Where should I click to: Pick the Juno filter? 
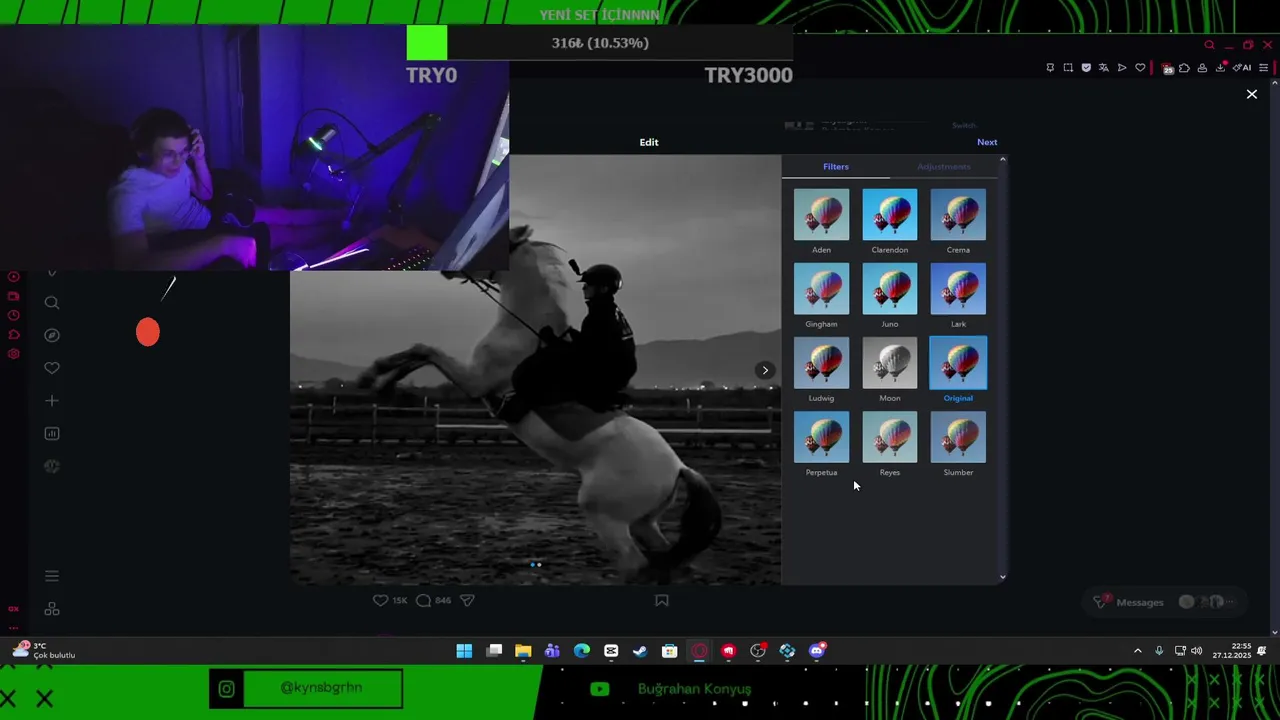pyautogui.click(x=889, y=288)
